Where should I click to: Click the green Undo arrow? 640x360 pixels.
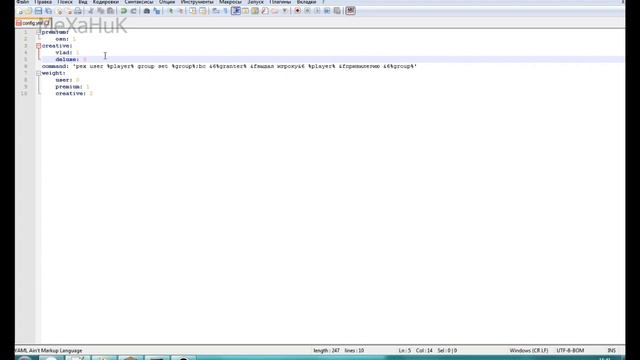click(x=124, y=11)
